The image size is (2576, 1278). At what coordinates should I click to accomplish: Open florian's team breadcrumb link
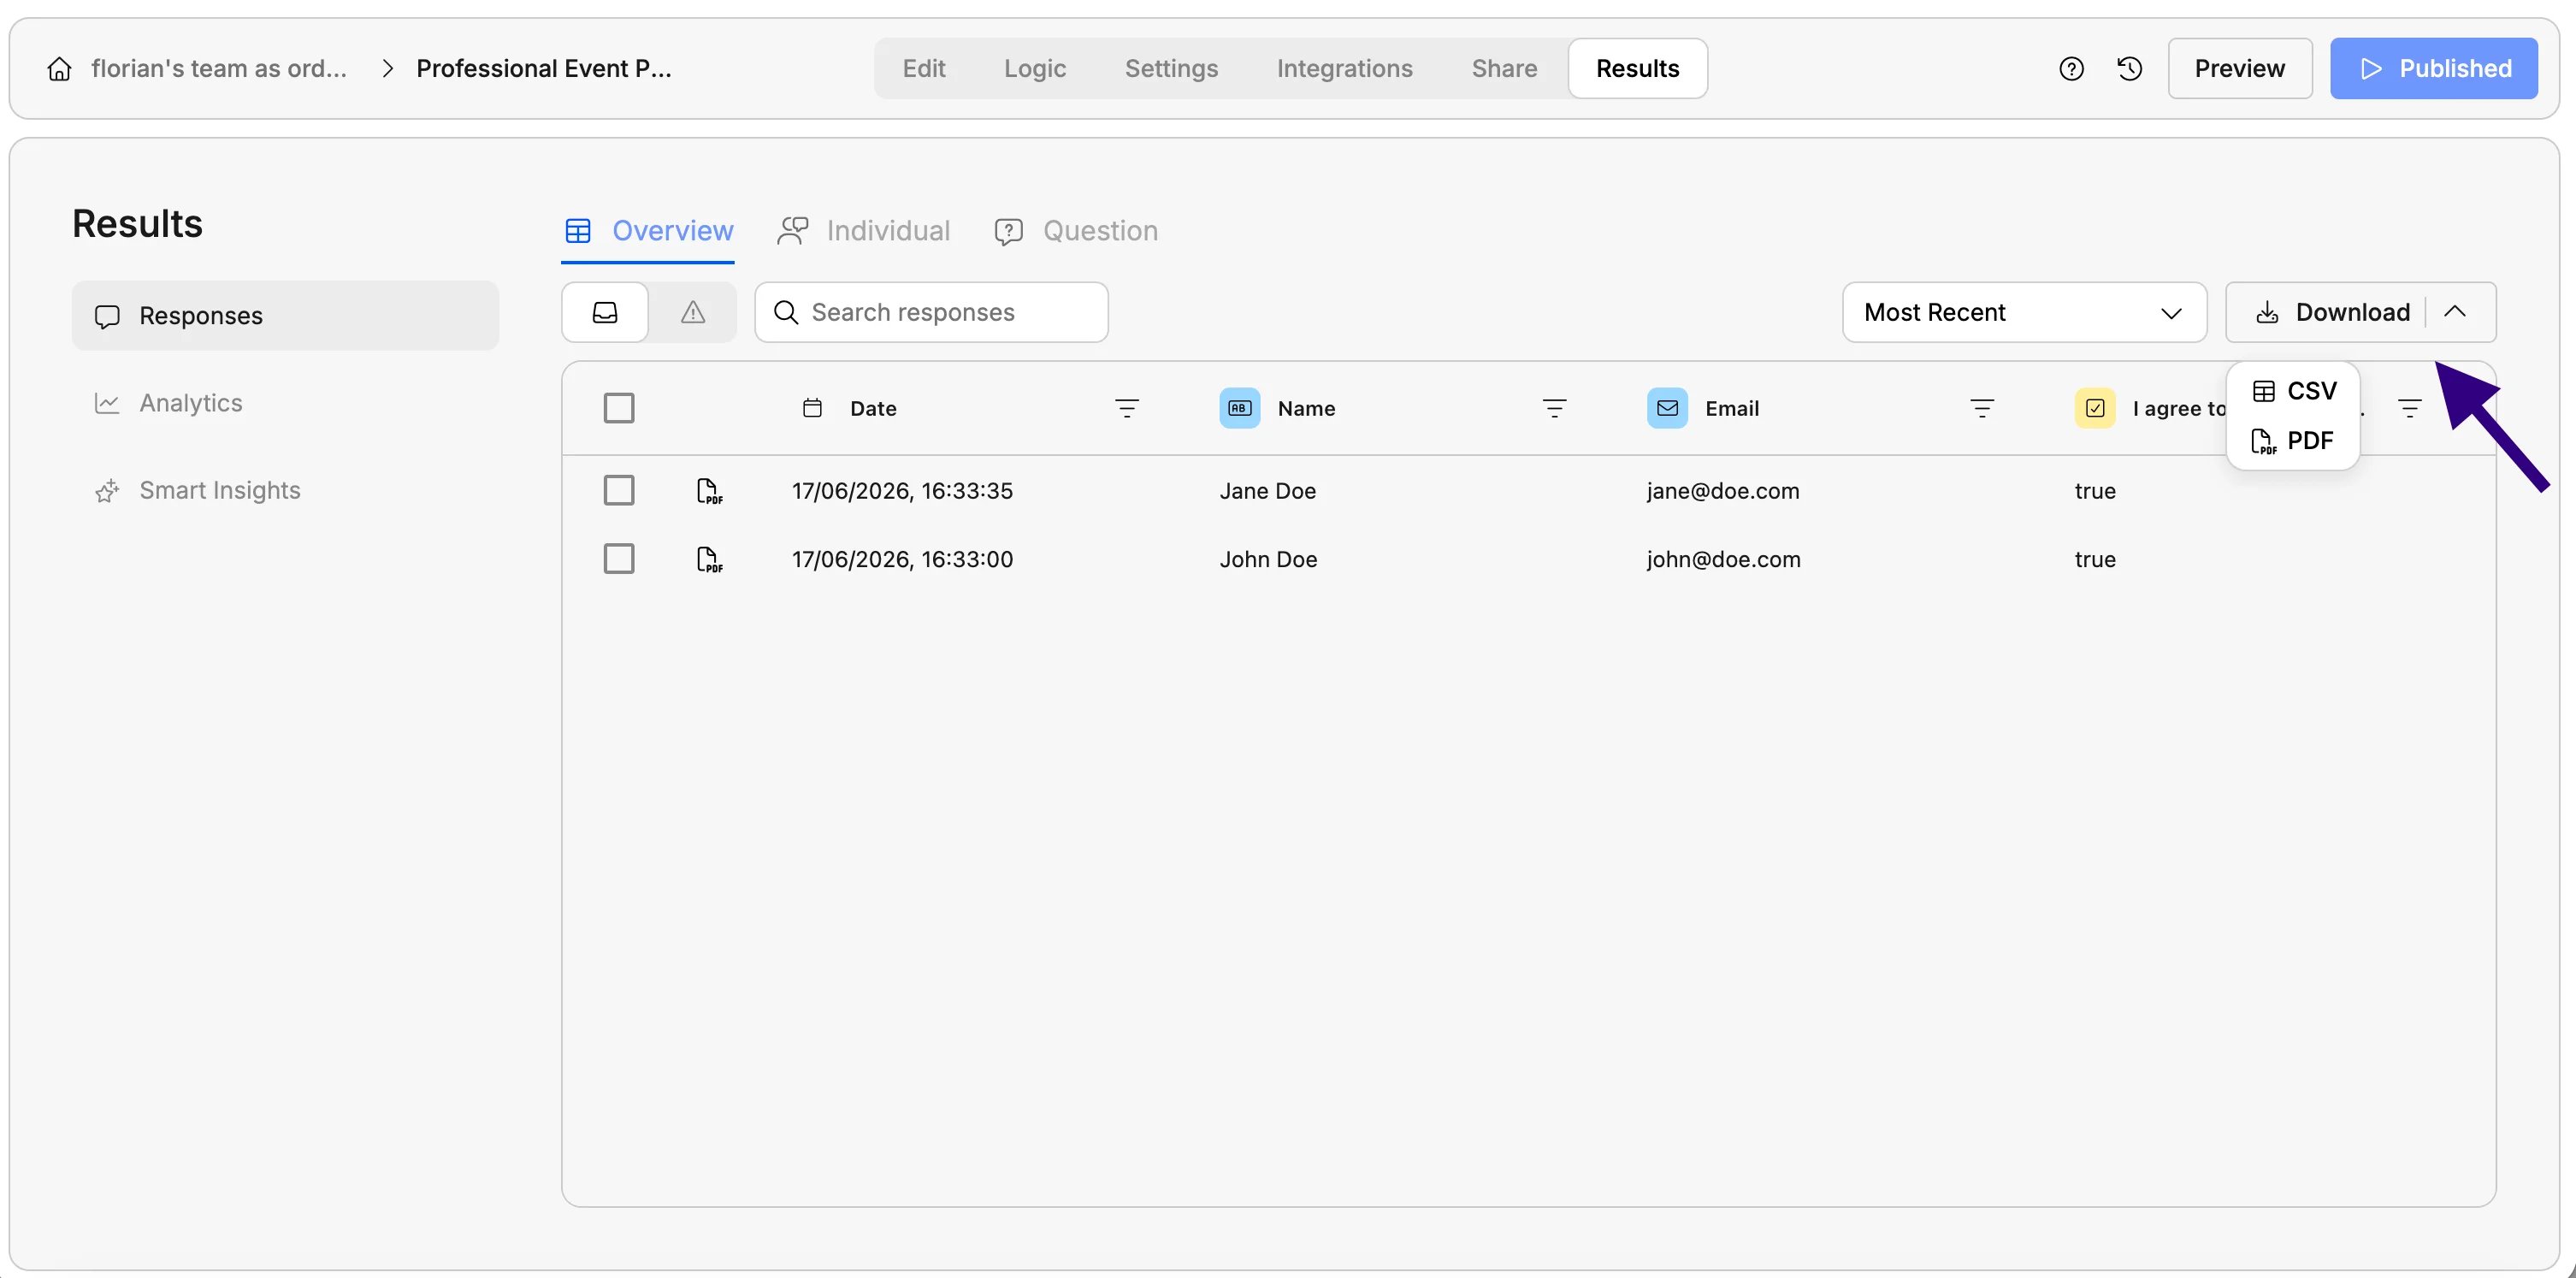[x=219, y=68]
